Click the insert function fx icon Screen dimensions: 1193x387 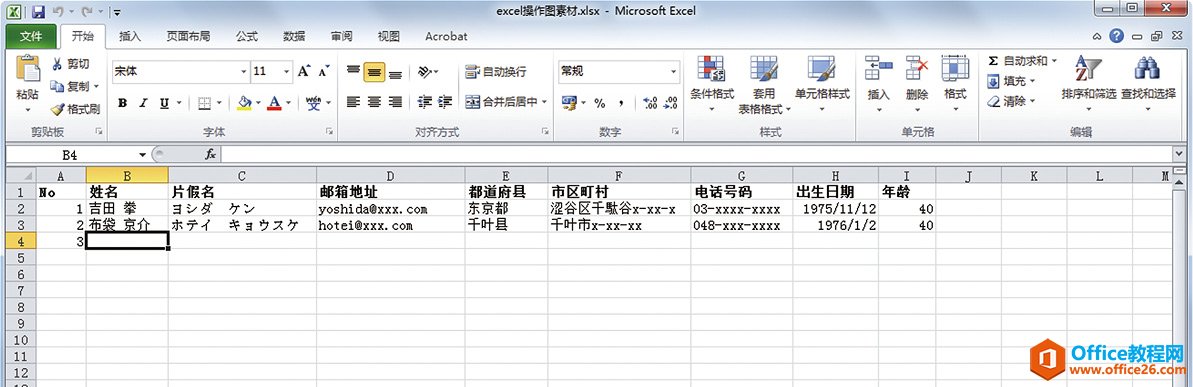[x=211, y=154]
